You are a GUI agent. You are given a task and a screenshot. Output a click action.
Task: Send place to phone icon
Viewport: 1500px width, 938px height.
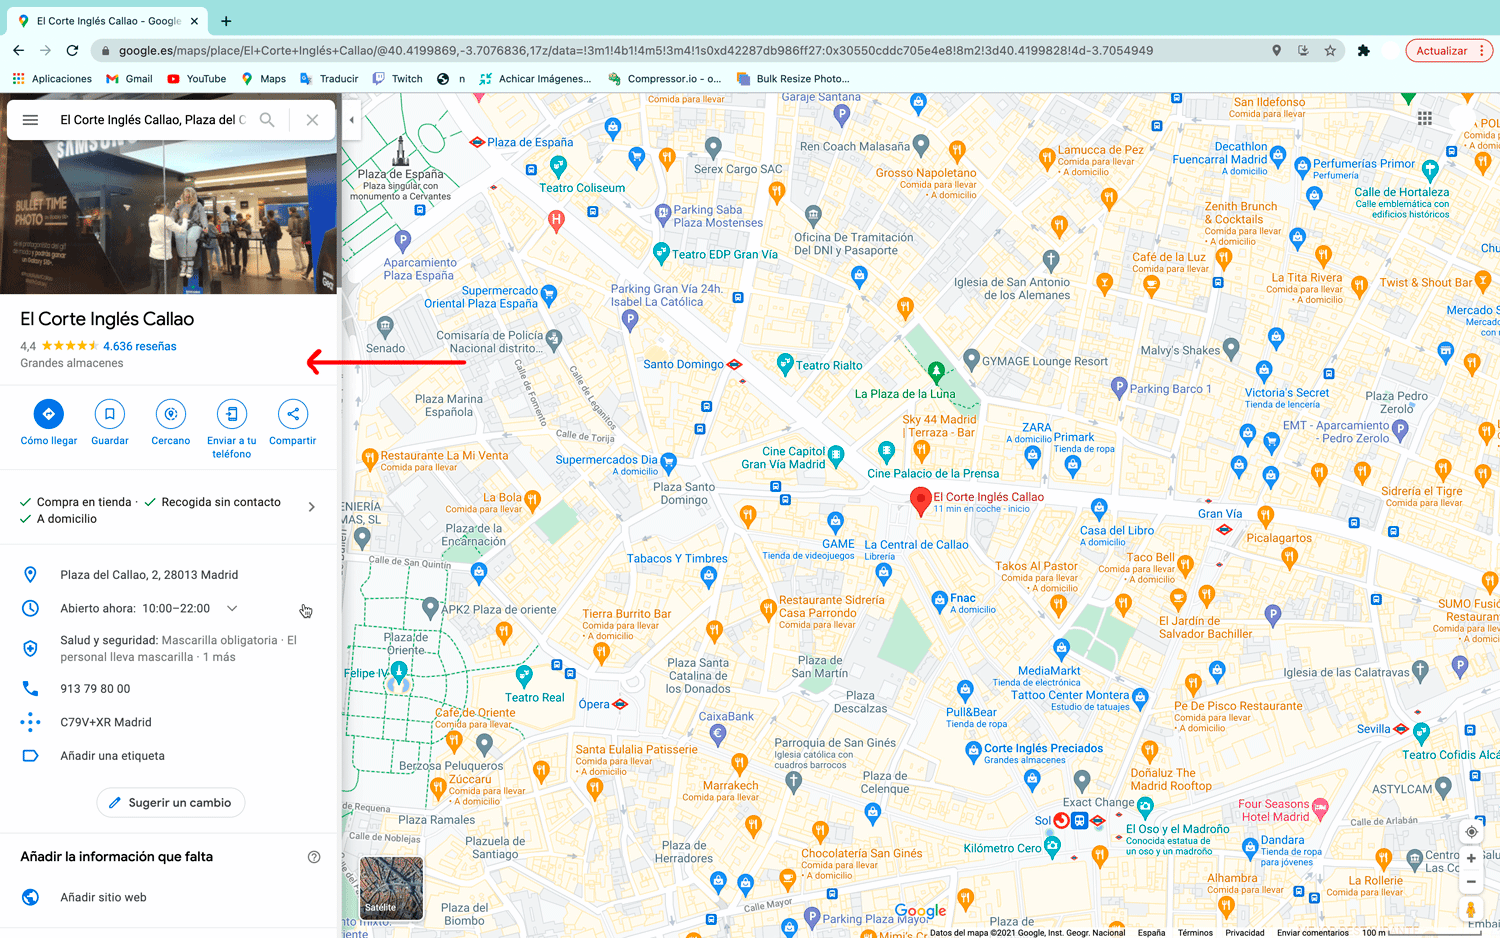point(232,414)
